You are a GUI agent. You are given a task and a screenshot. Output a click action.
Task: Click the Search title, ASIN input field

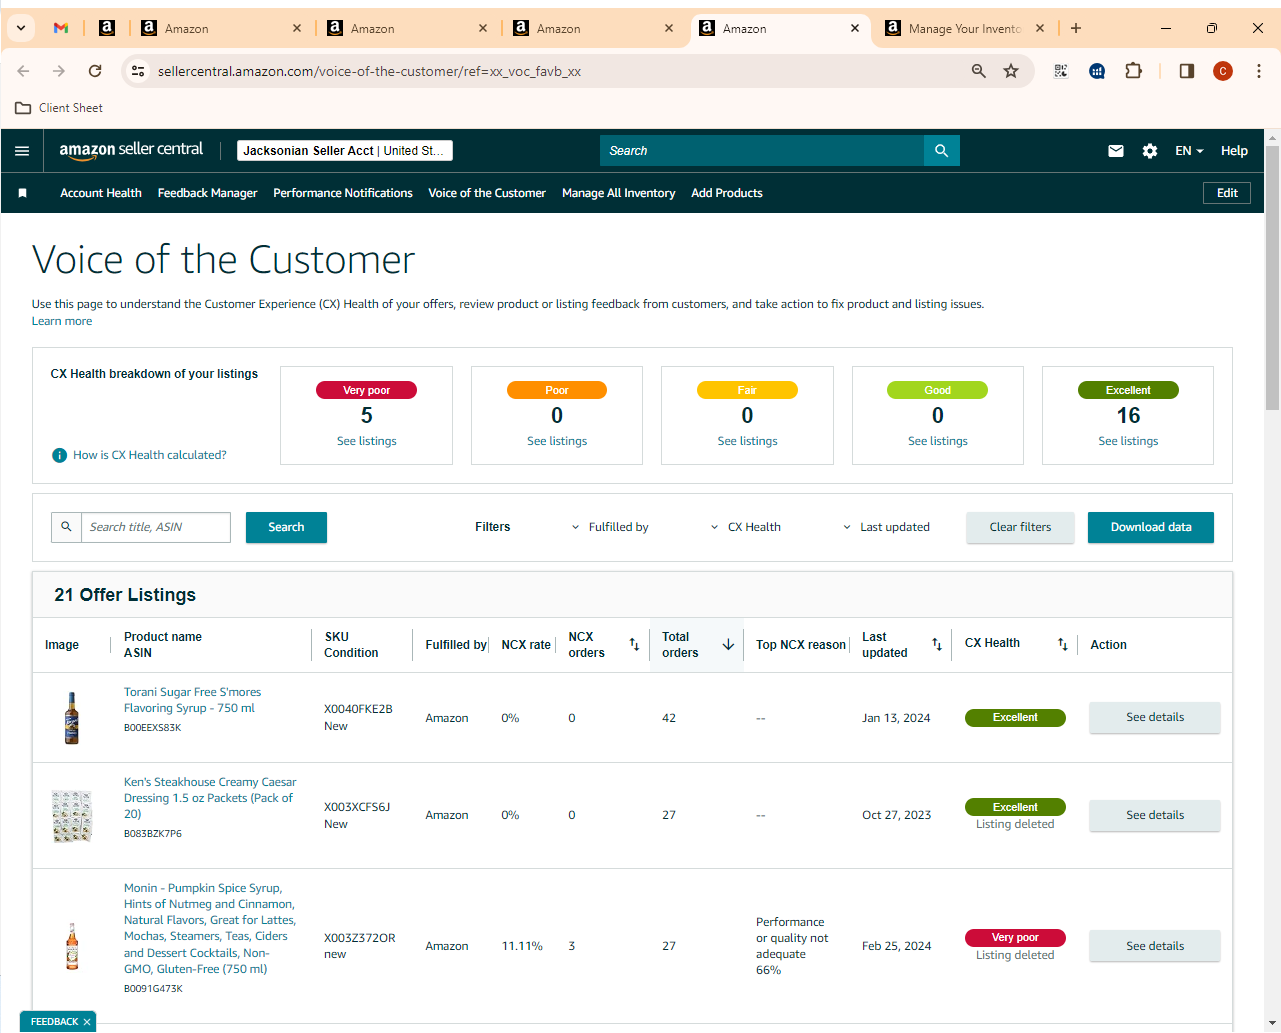pos(155,527)
